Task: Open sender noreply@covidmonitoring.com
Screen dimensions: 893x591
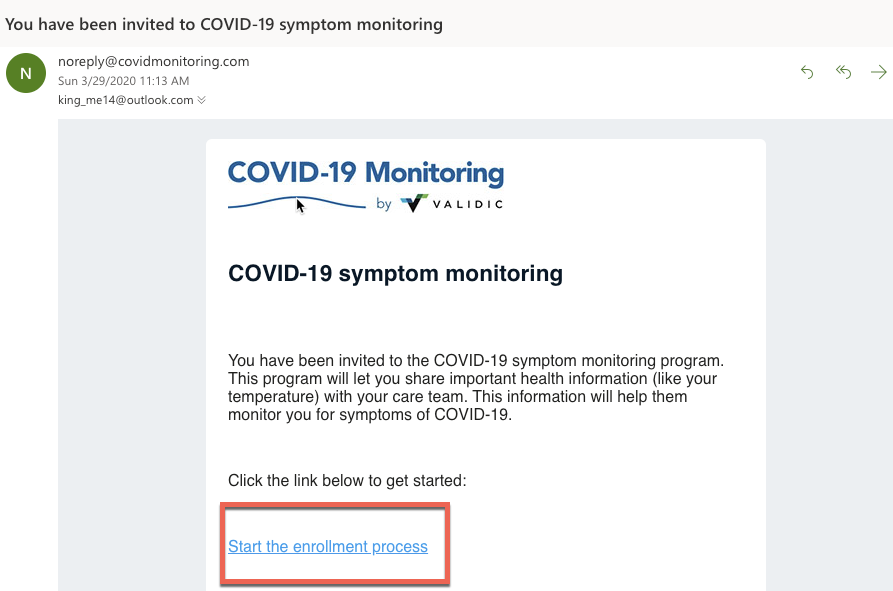Action: pyautogui.click(x=153, y=61)
